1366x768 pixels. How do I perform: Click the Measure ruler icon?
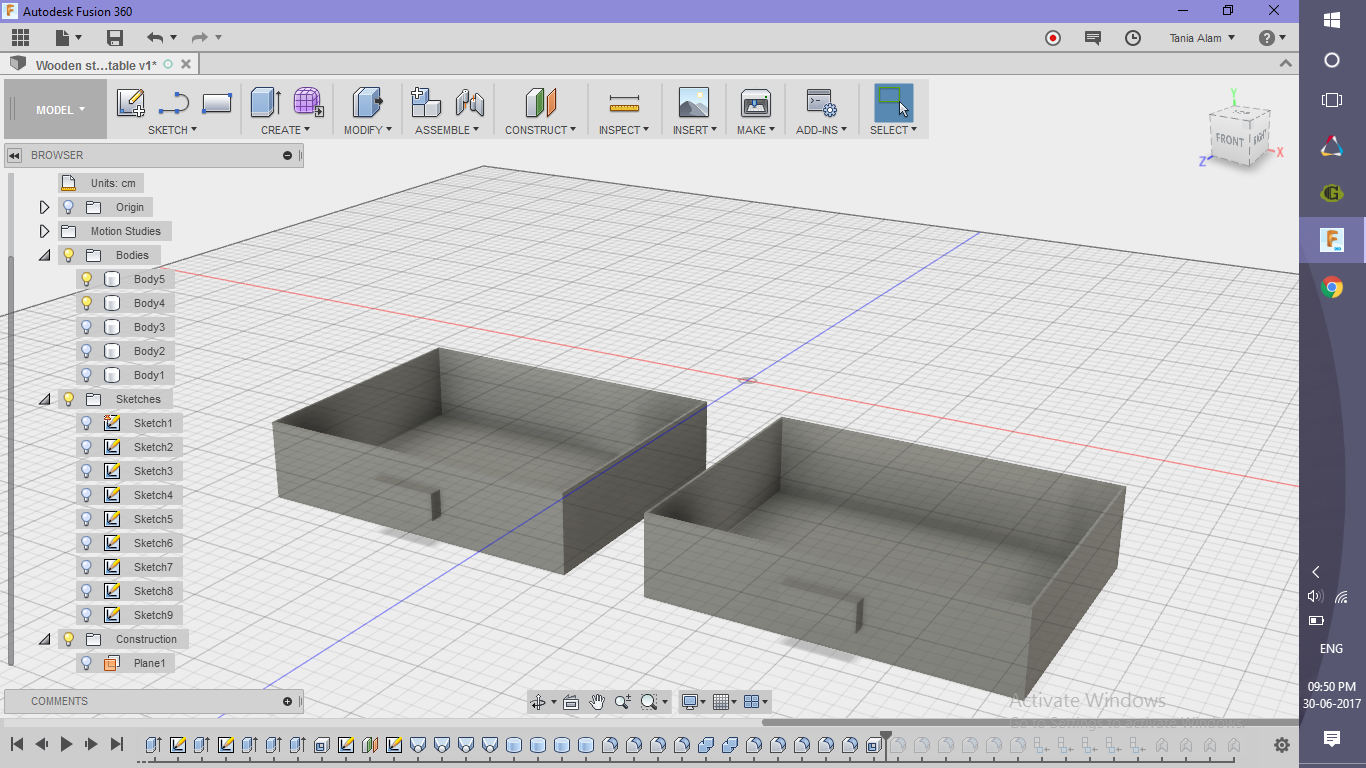click(x=624, y=103)
